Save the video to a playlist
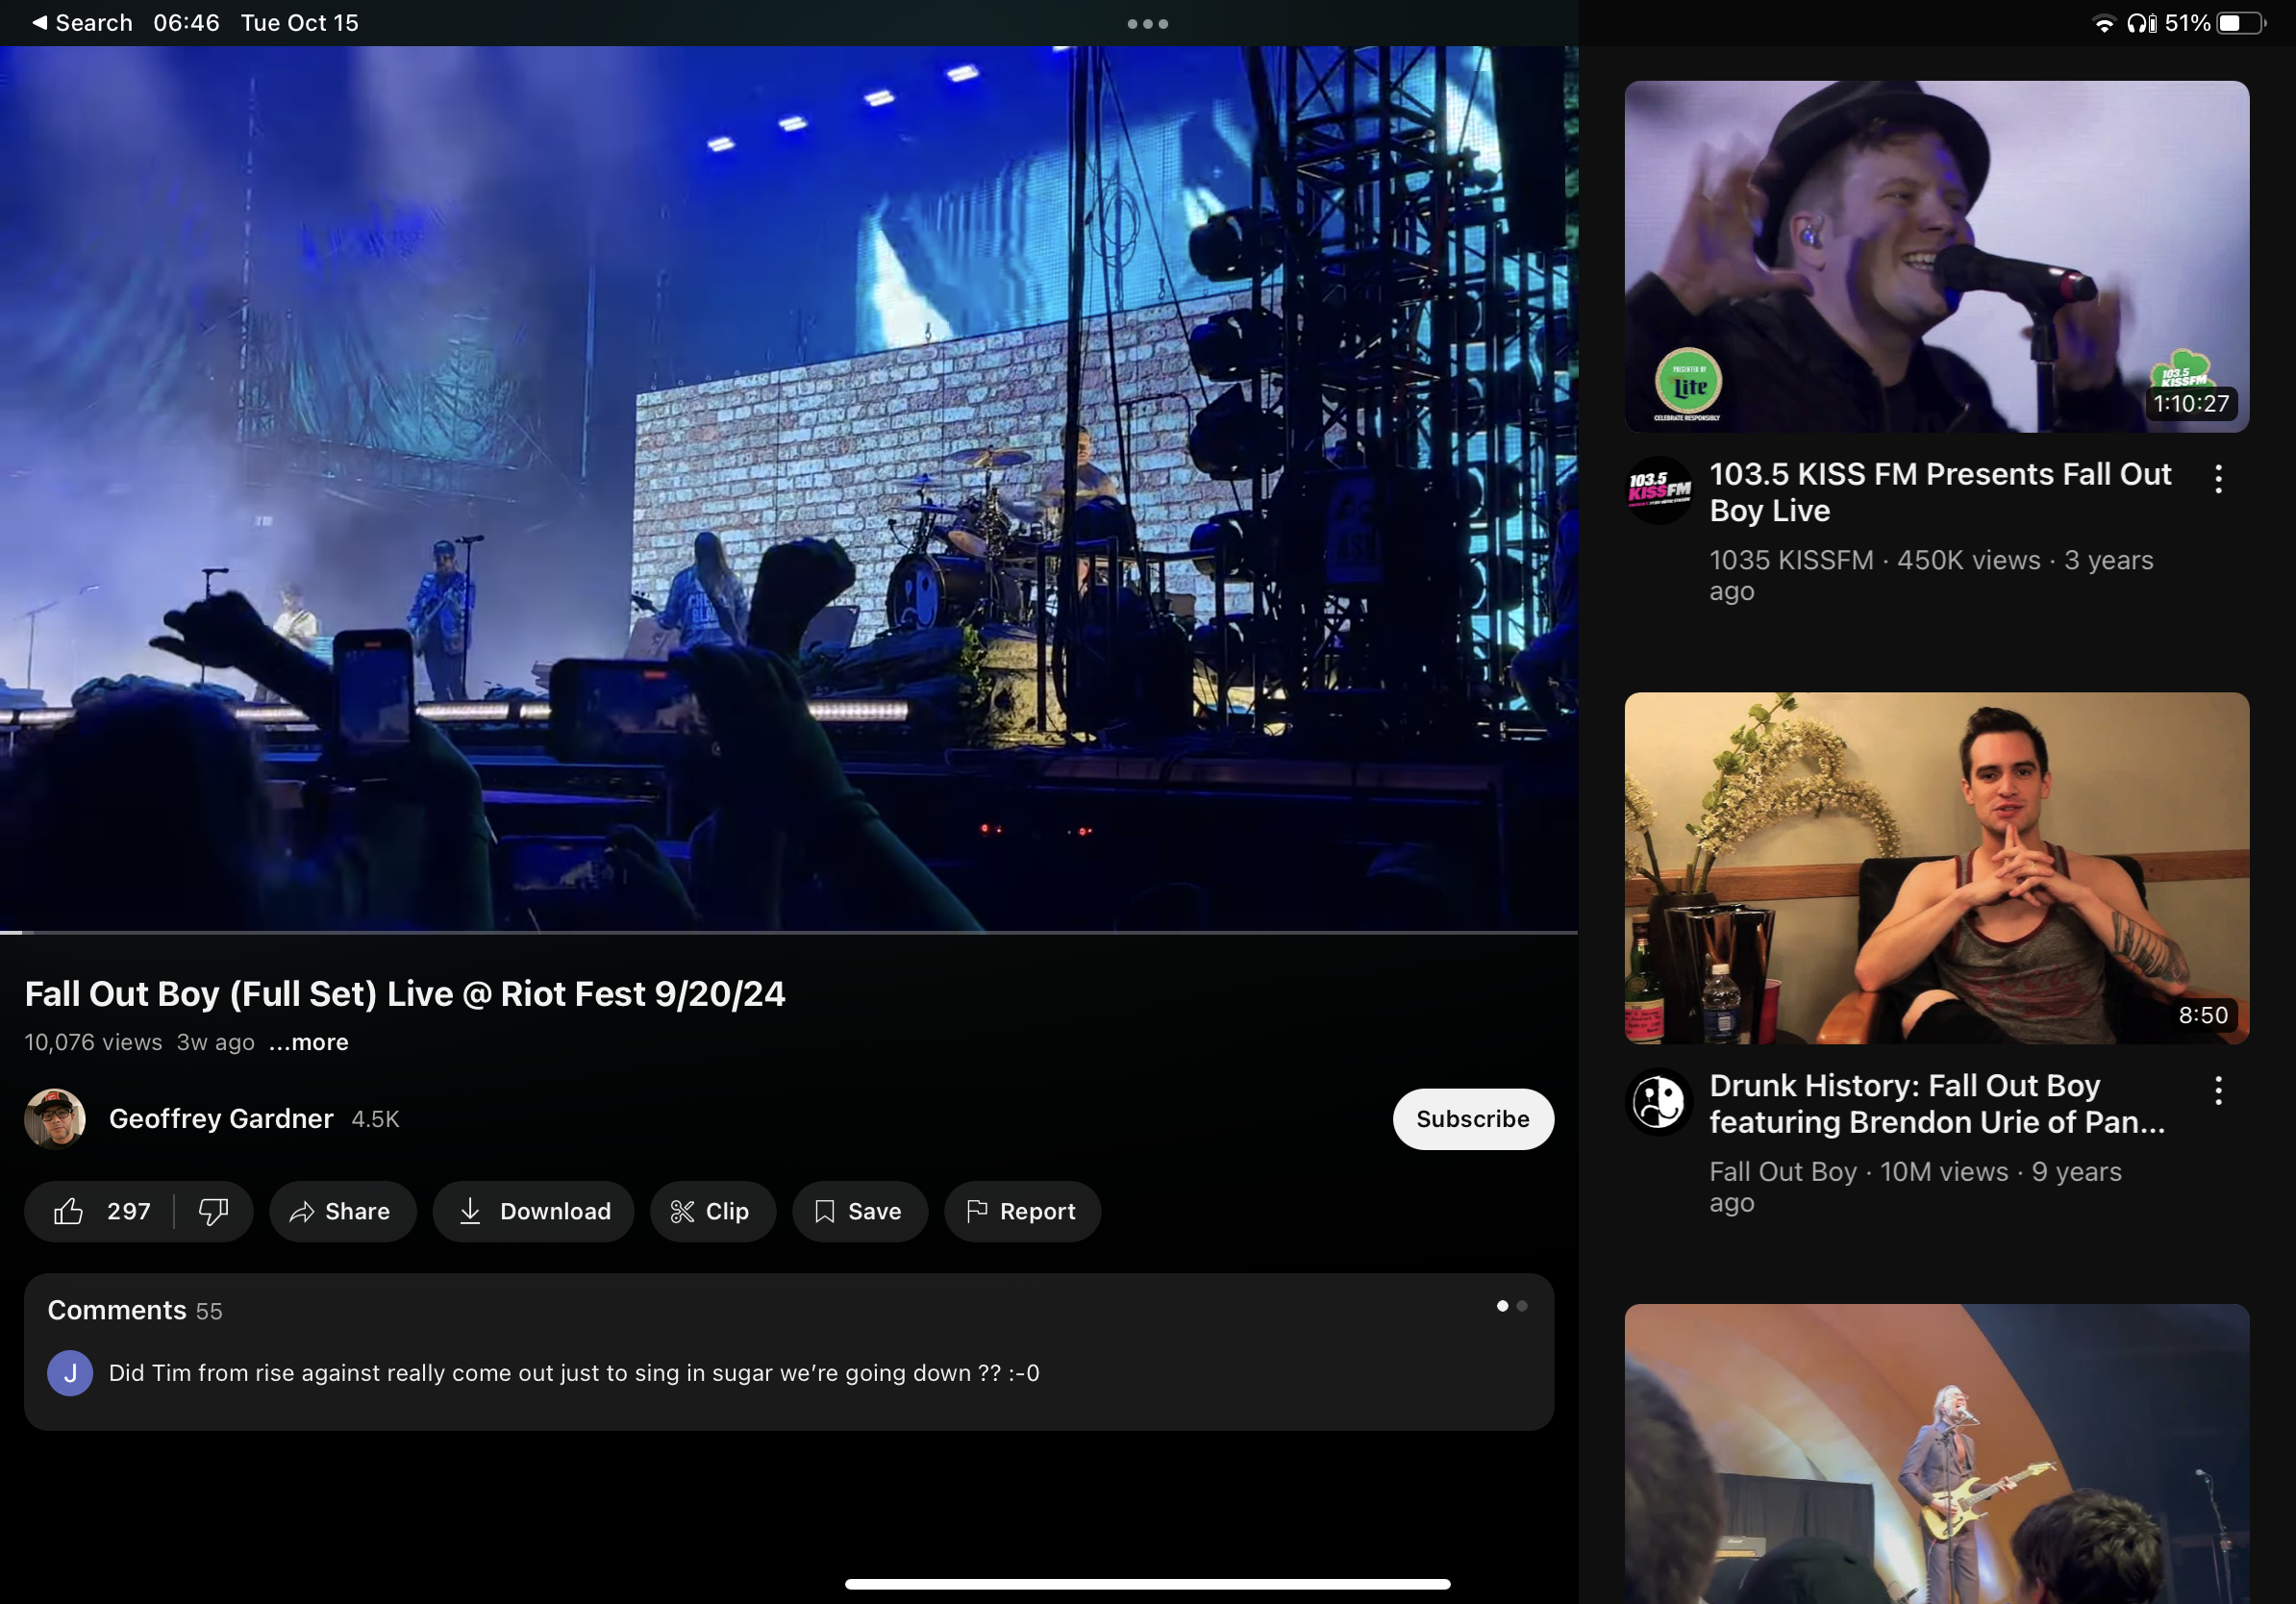The image size is (2296, 1604). coord(859,1211)
